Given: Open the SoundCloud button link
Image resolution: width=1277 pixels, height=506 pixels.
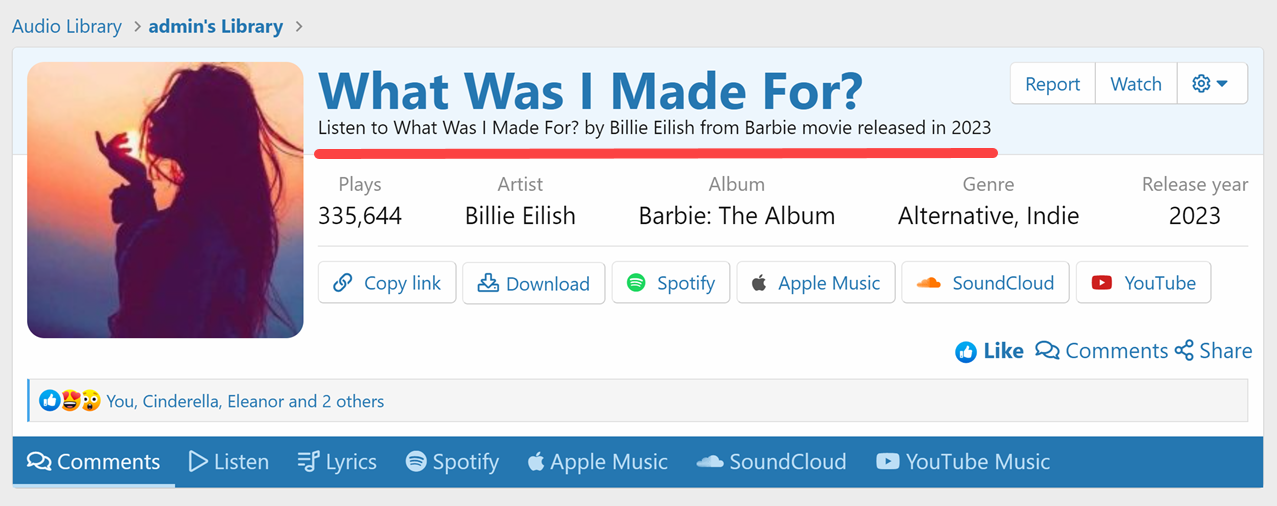Looking at the screenshot, I should click(985, 283).
